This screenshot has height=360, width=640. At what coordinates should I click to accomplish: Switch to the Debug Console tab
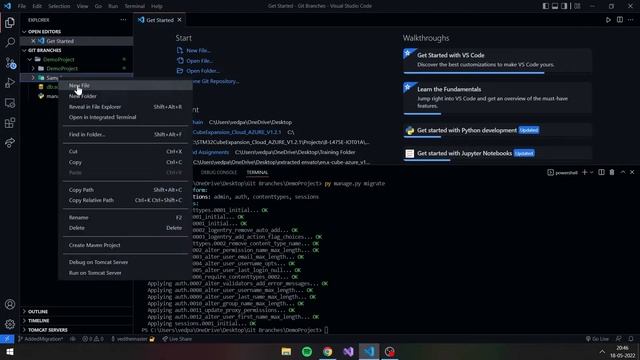coord(219,172)
